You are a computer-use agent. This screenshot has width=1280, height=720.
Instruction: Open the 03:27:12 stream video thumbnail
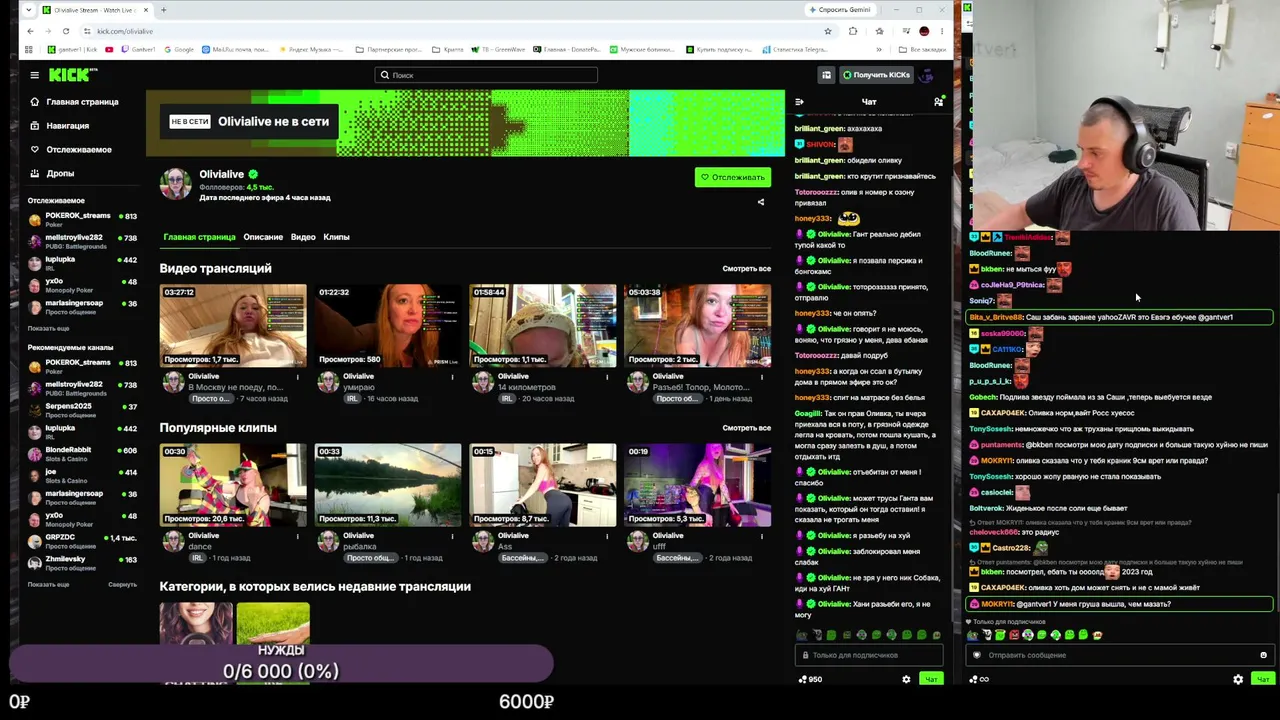[x=233, y=326]
